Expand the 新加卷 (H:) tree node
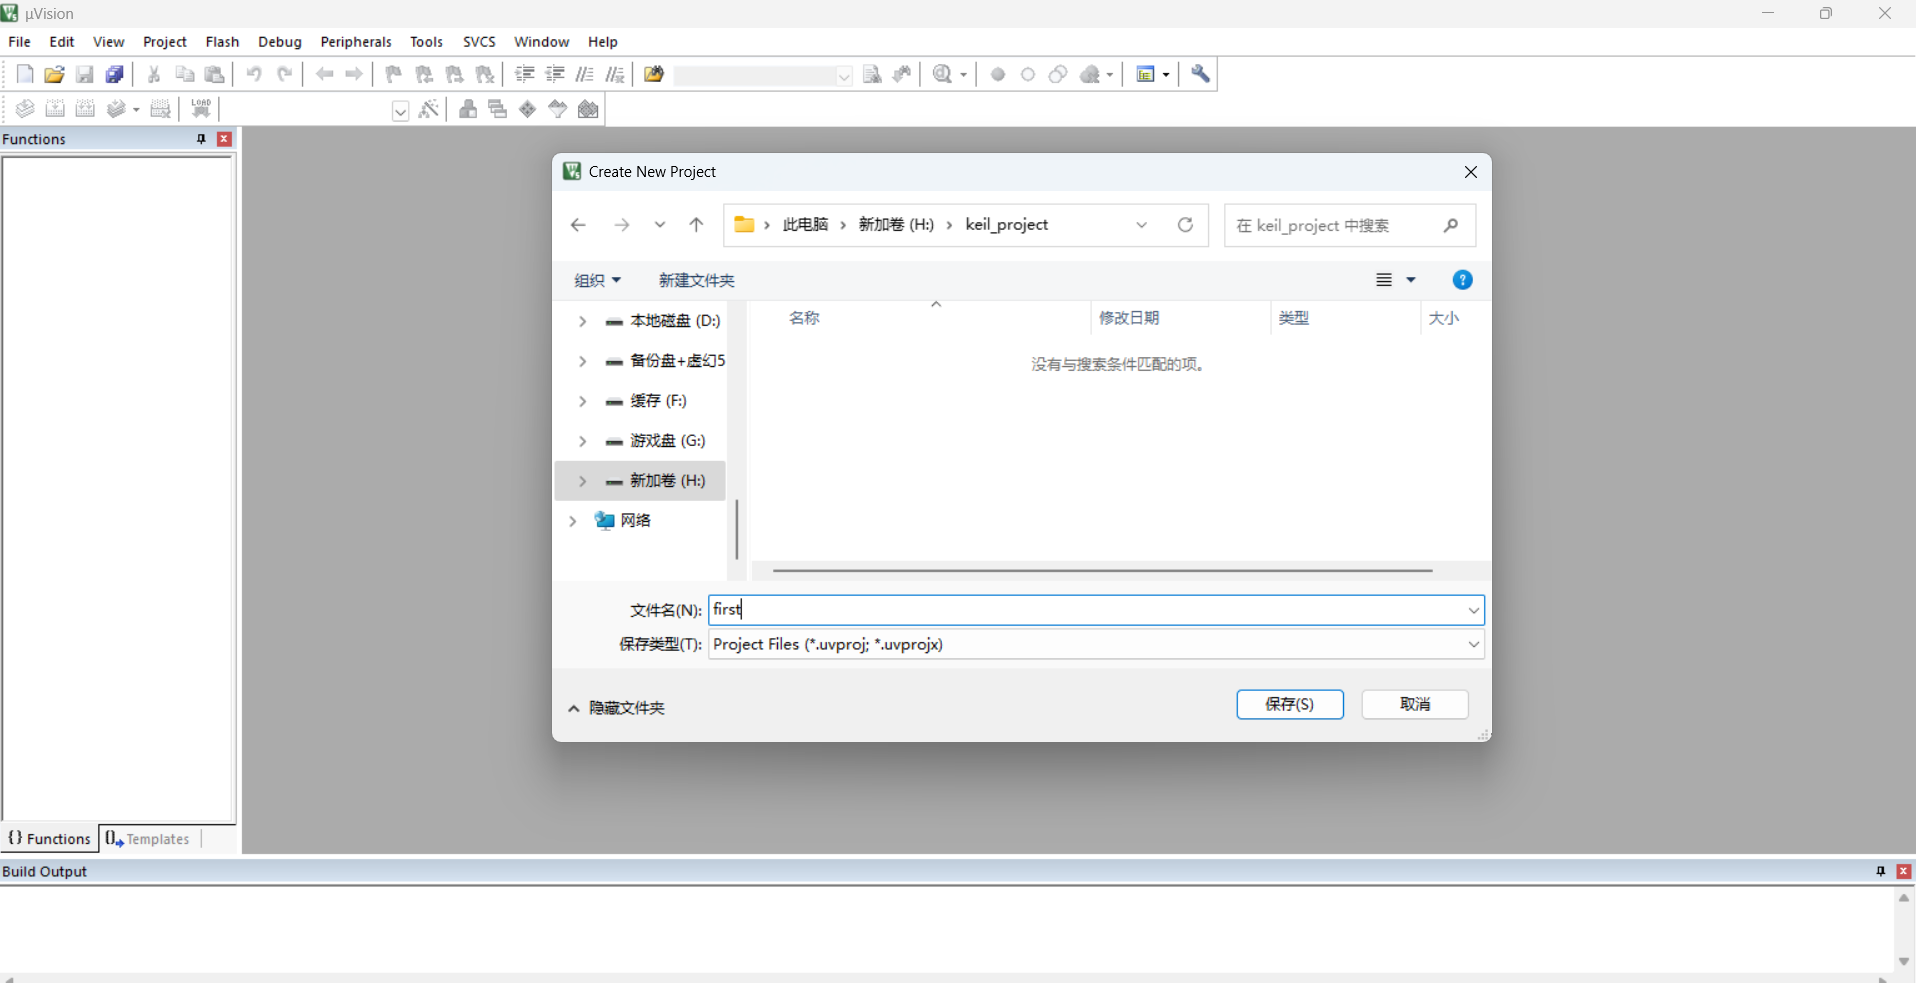The height and width of the screenshot is (983, 1916). (582, 481)
